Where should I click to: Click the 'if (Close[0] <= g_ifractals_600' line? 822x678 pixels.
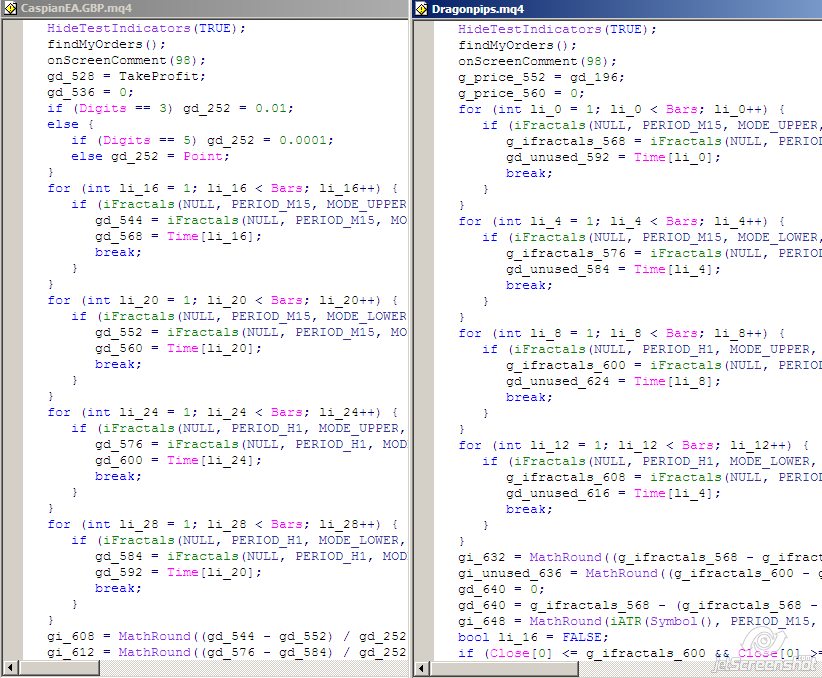640,653
